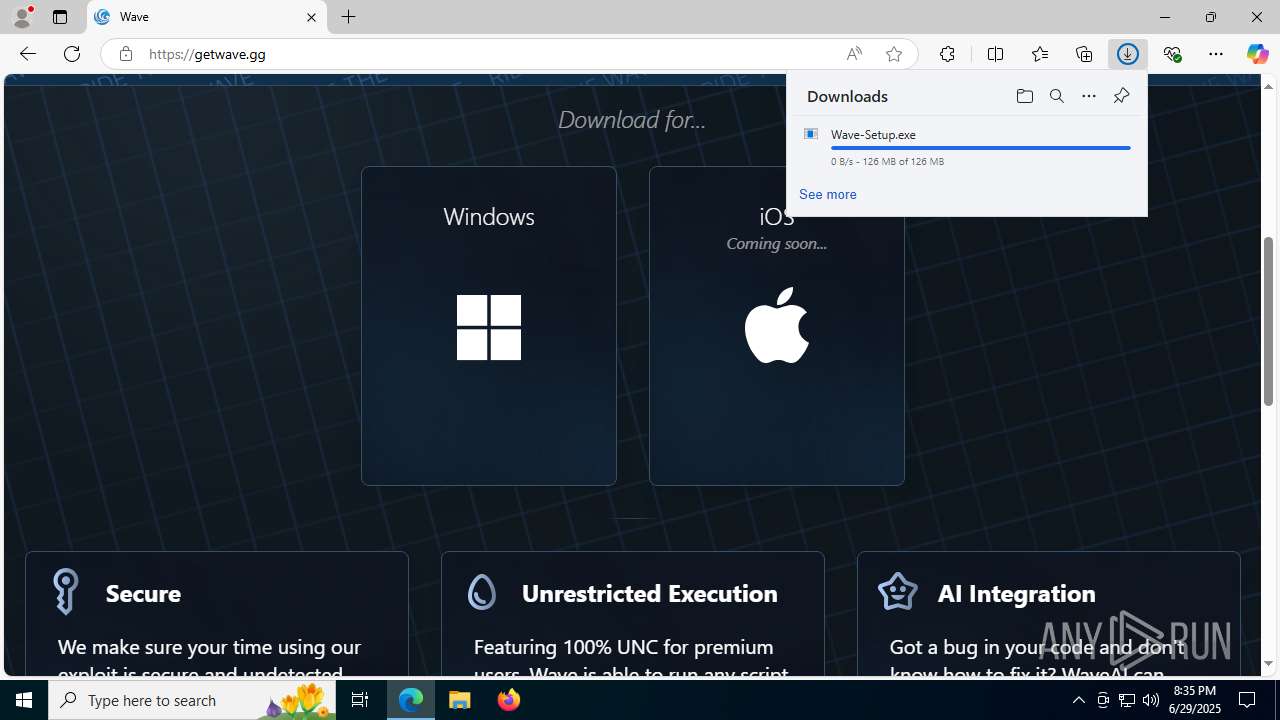
Task: Click the AI Integration star icon
Action: pyautogui.click(x=897, y=591)
